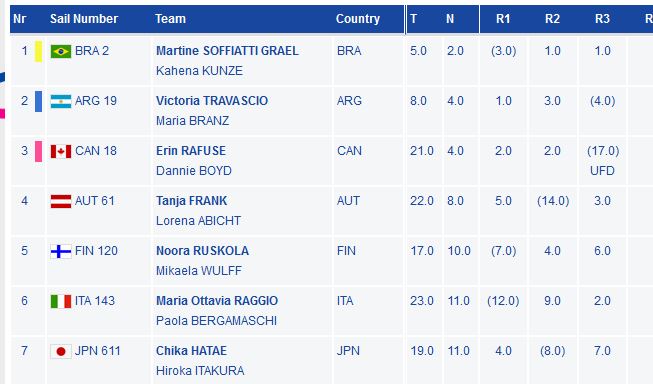Open Maria Ottavia RAGGIO team link
This screenshot has width=653, height=384.
(x=217, y=301)
